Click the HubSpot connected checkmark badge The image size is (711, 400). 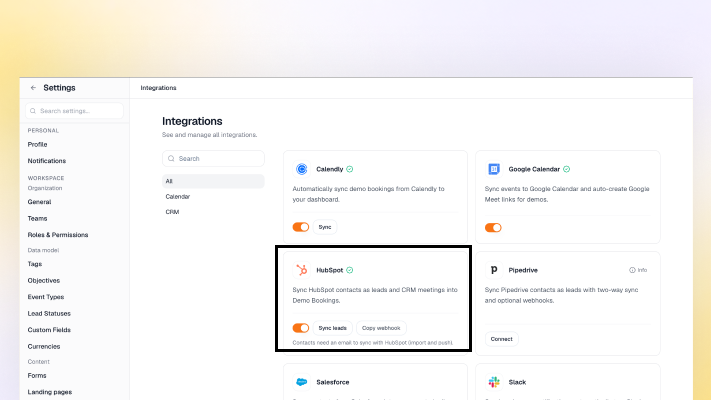(x=350, y=270)
